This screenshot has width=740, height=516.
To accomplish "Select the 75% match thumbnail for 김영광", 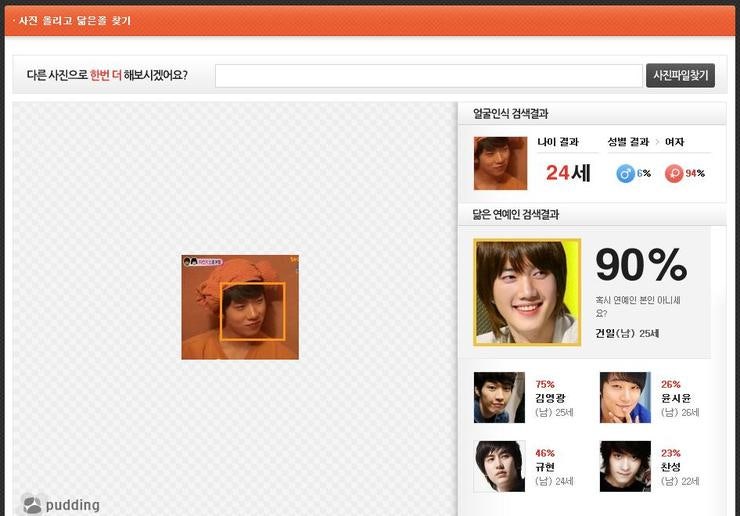I will coord(499,397).
